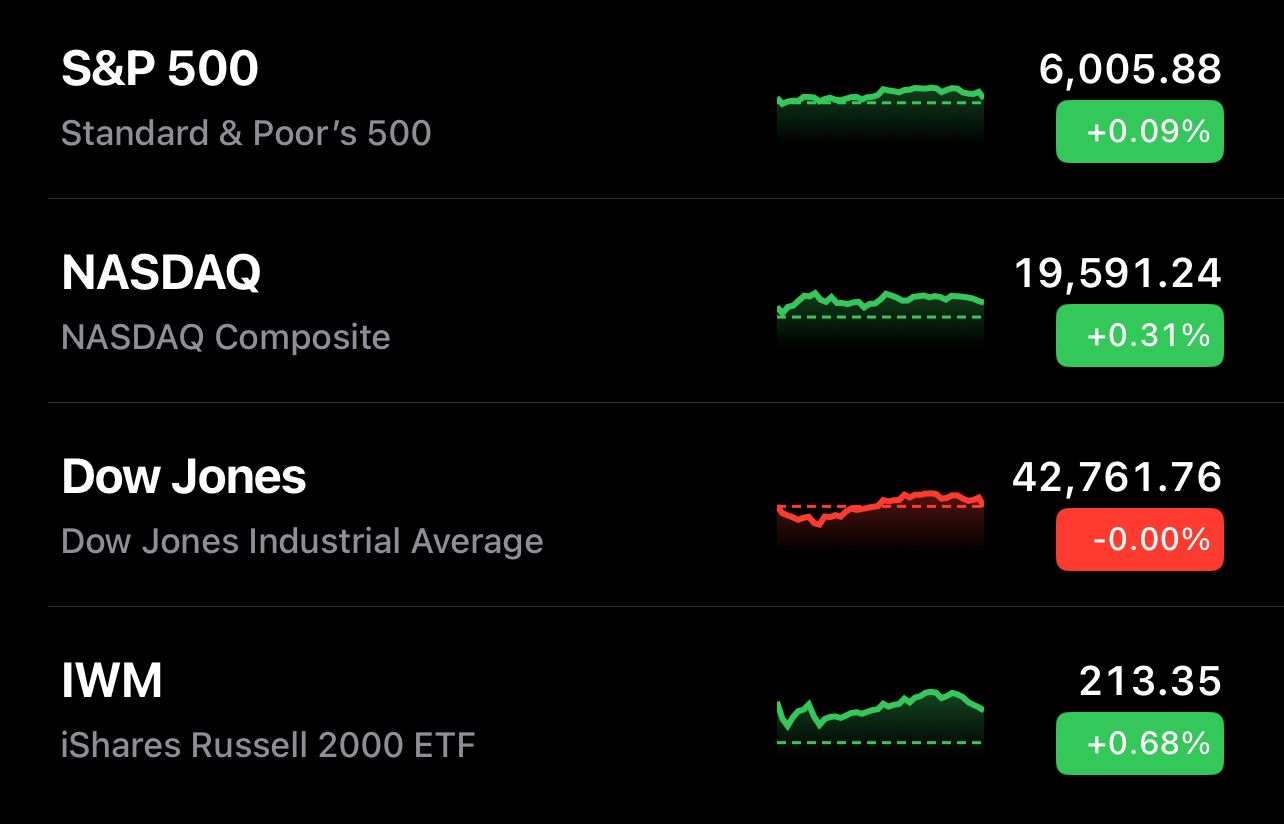Tap the IWM sparkline chart

[x=880, y=718]
